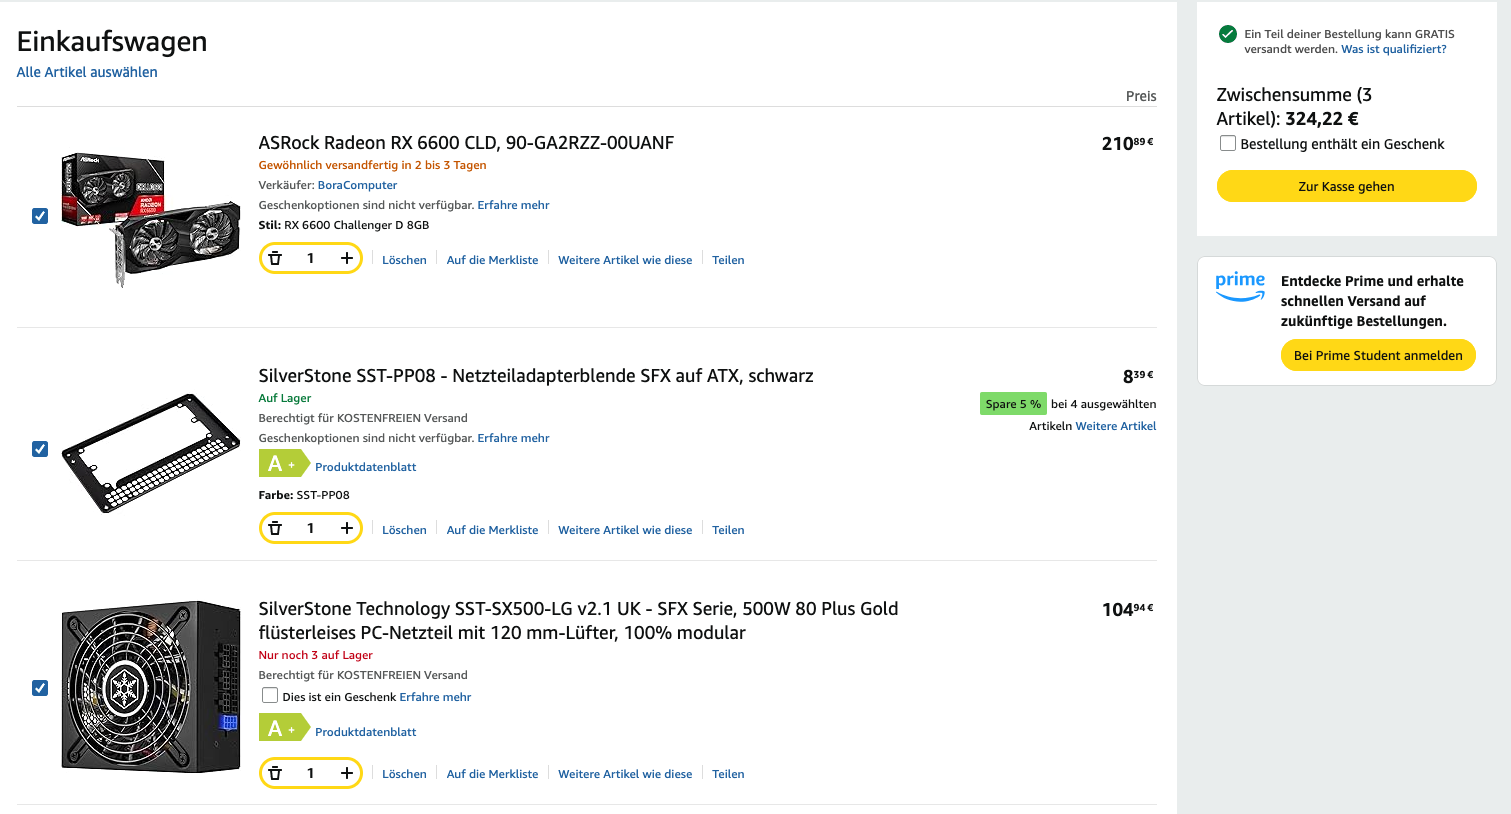Check 'Dies ist ein Geschenk' for power supply

pyautogui.click(x=270, y=696)
